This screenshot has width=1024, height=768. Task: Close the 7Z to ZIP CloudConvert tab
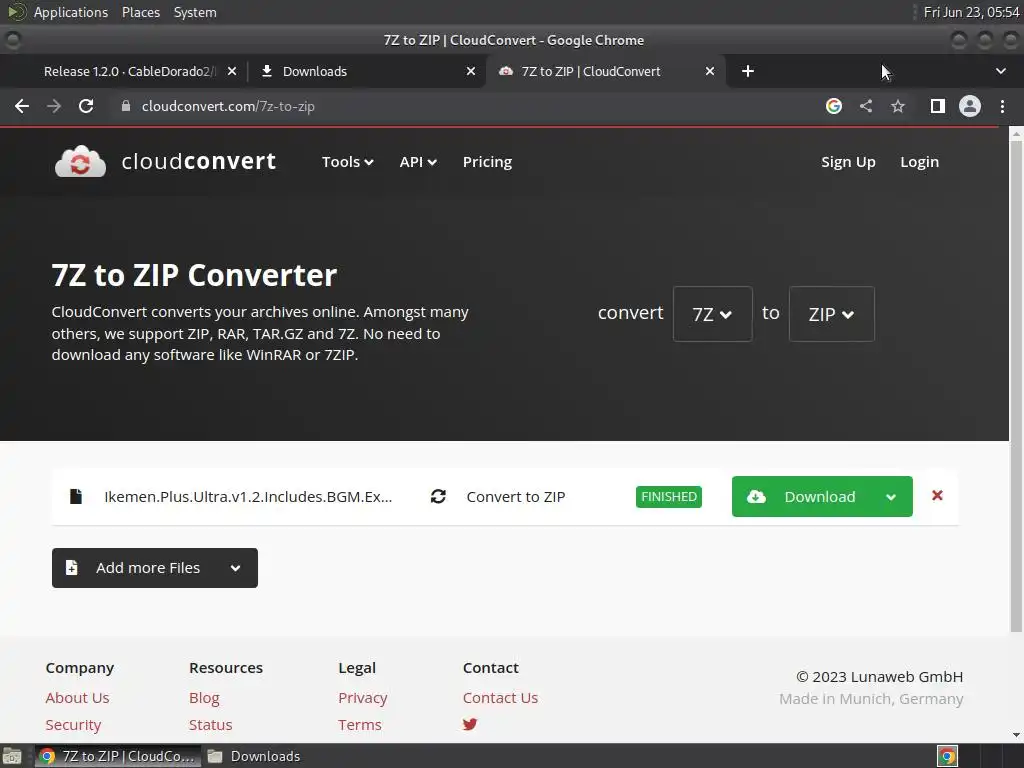point(710,71)
